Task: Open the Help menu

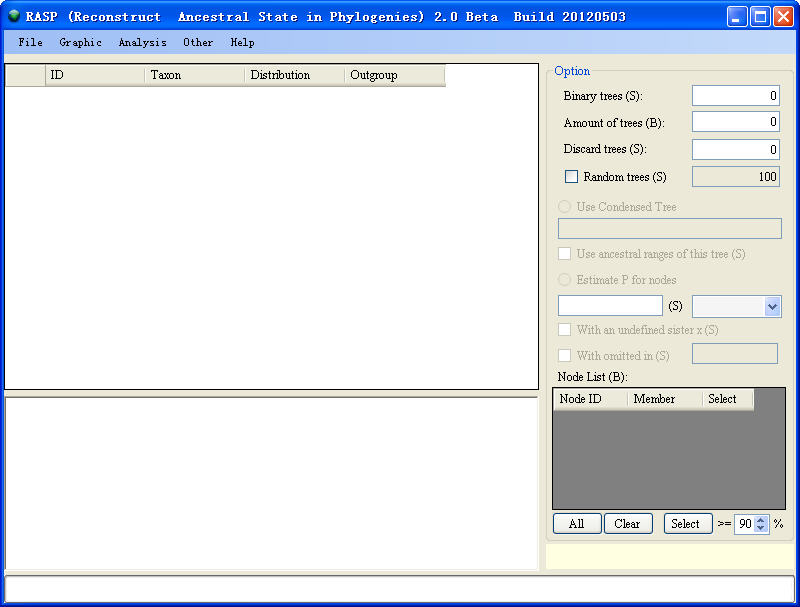Action: pos(242,42)
